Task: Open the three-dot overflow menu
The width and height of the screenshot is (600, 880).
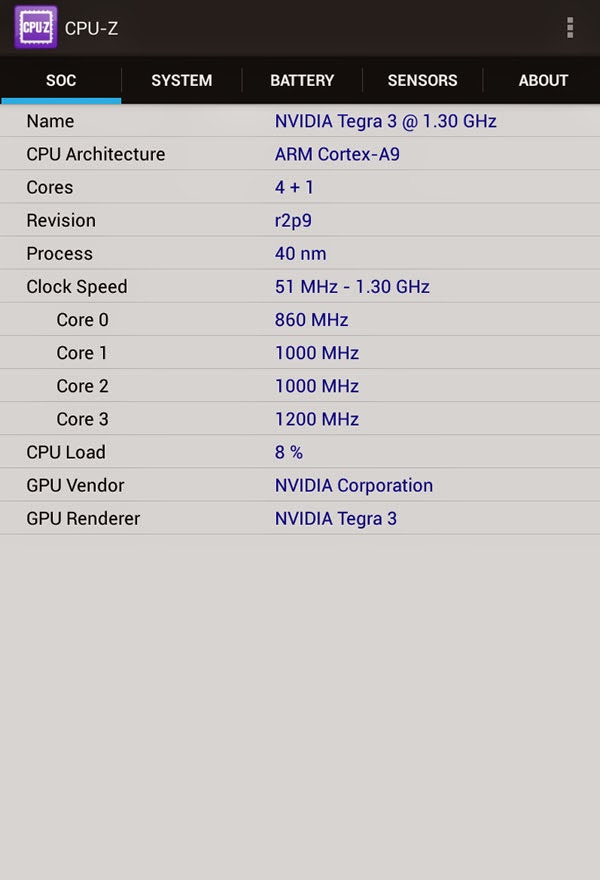Action: [x=570, y=28]
